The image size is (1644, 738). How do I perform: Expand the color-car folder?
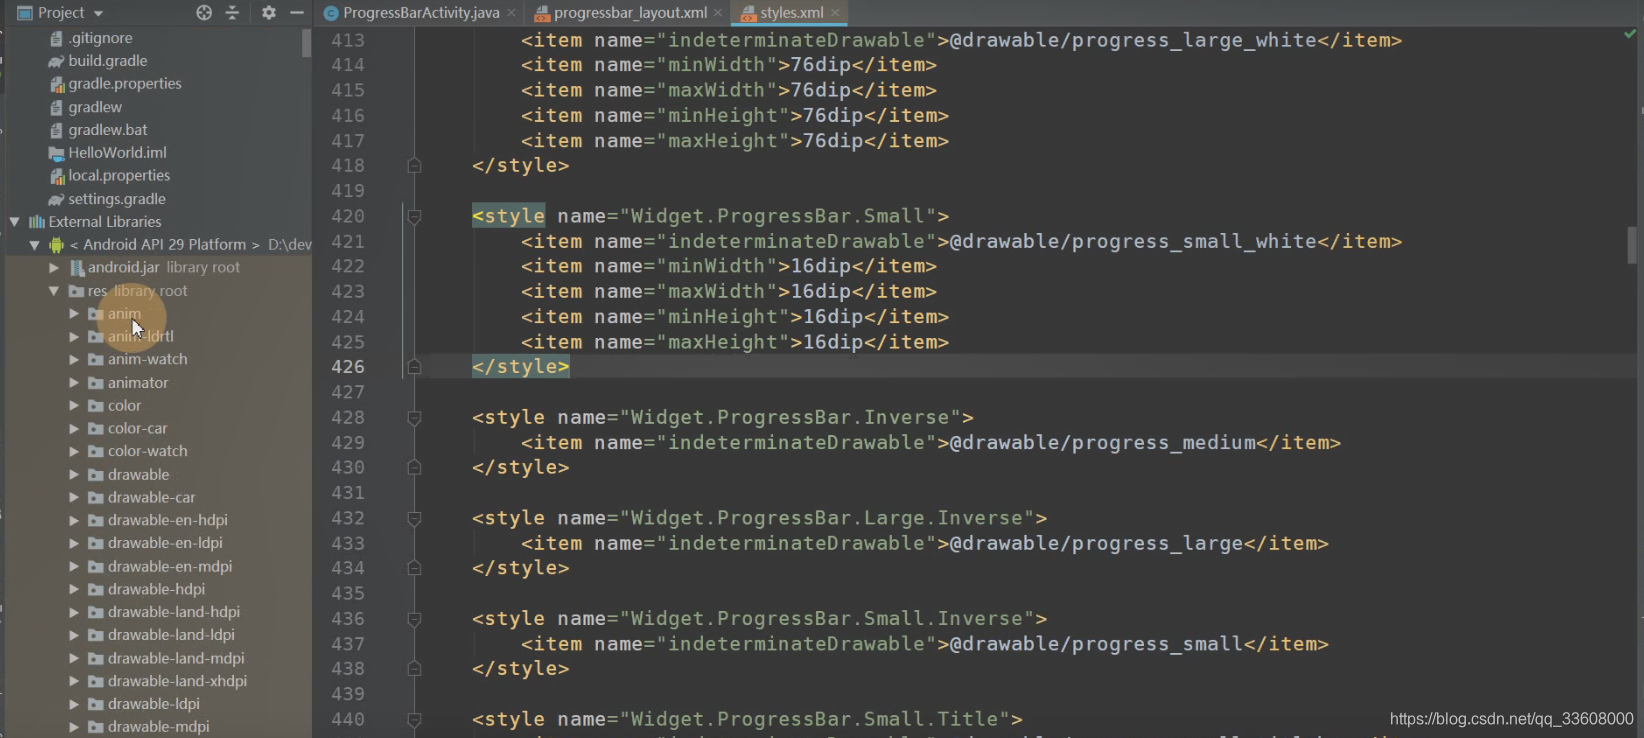point(74,429)
